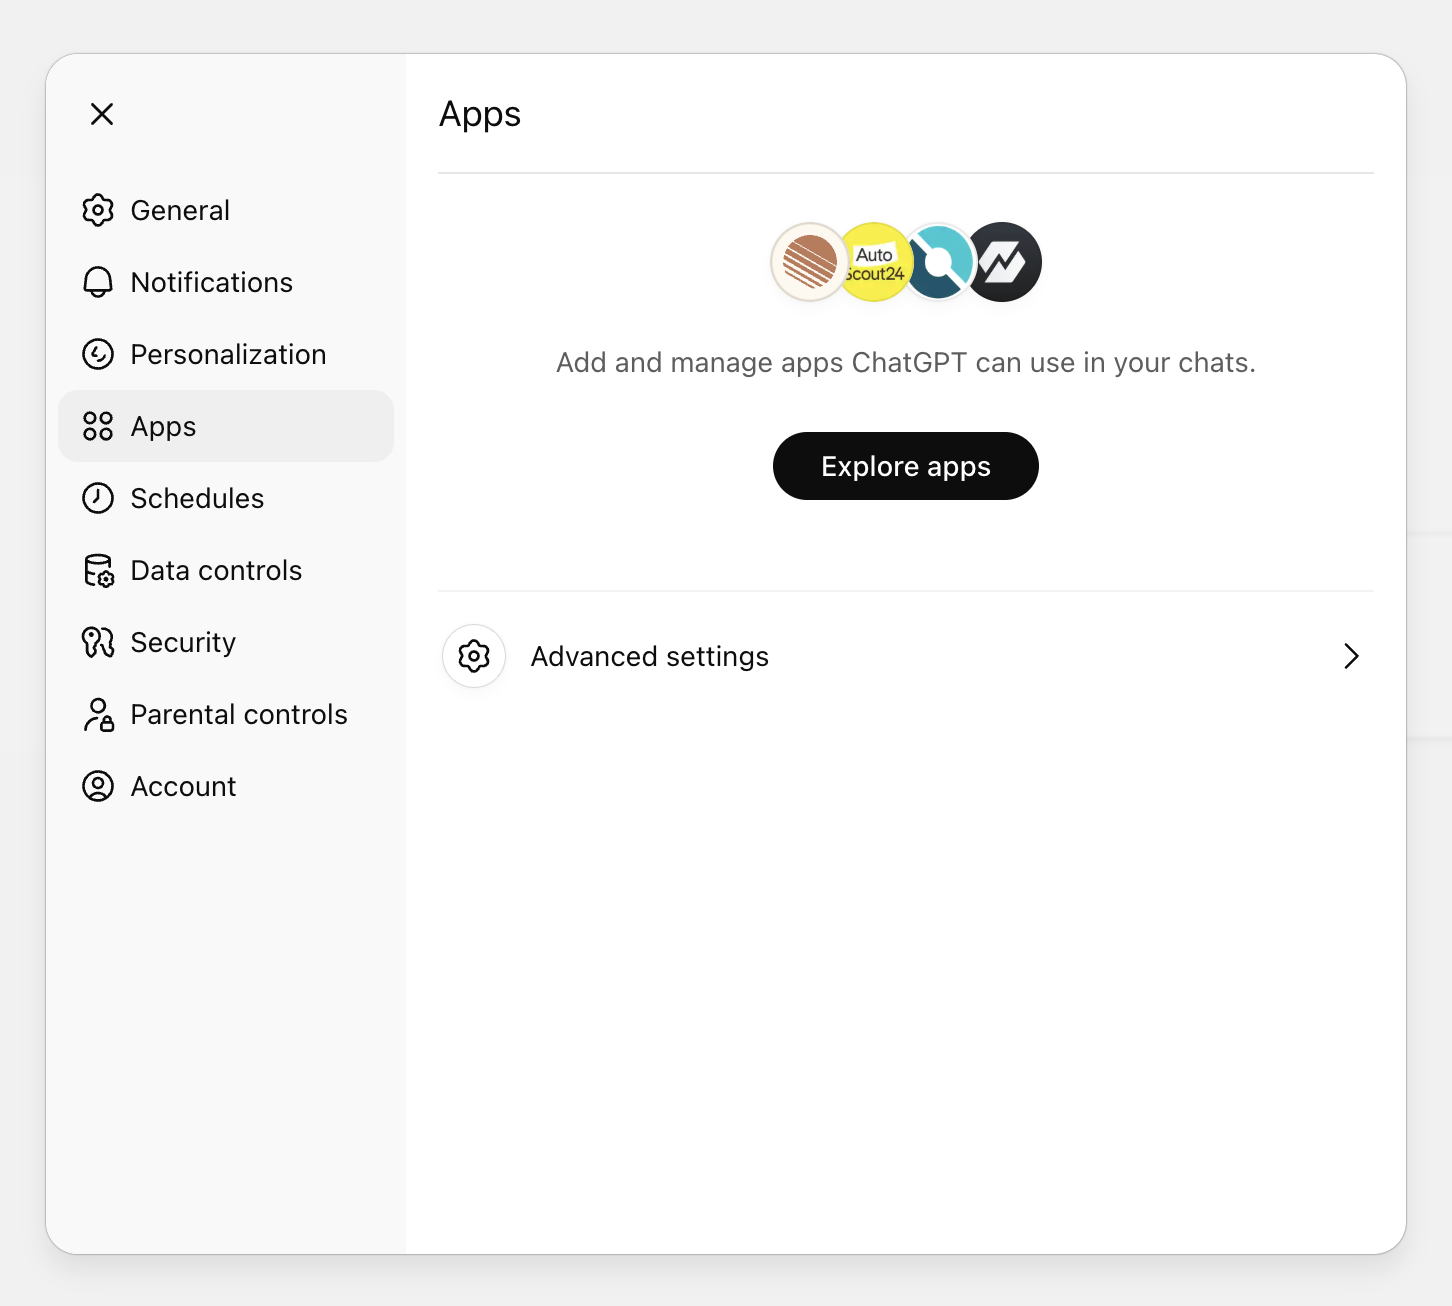Image resolution: width=1452 pixels, height=1306 pixels.
Task: Click the Explore apps button
Action: coord(905,465)
